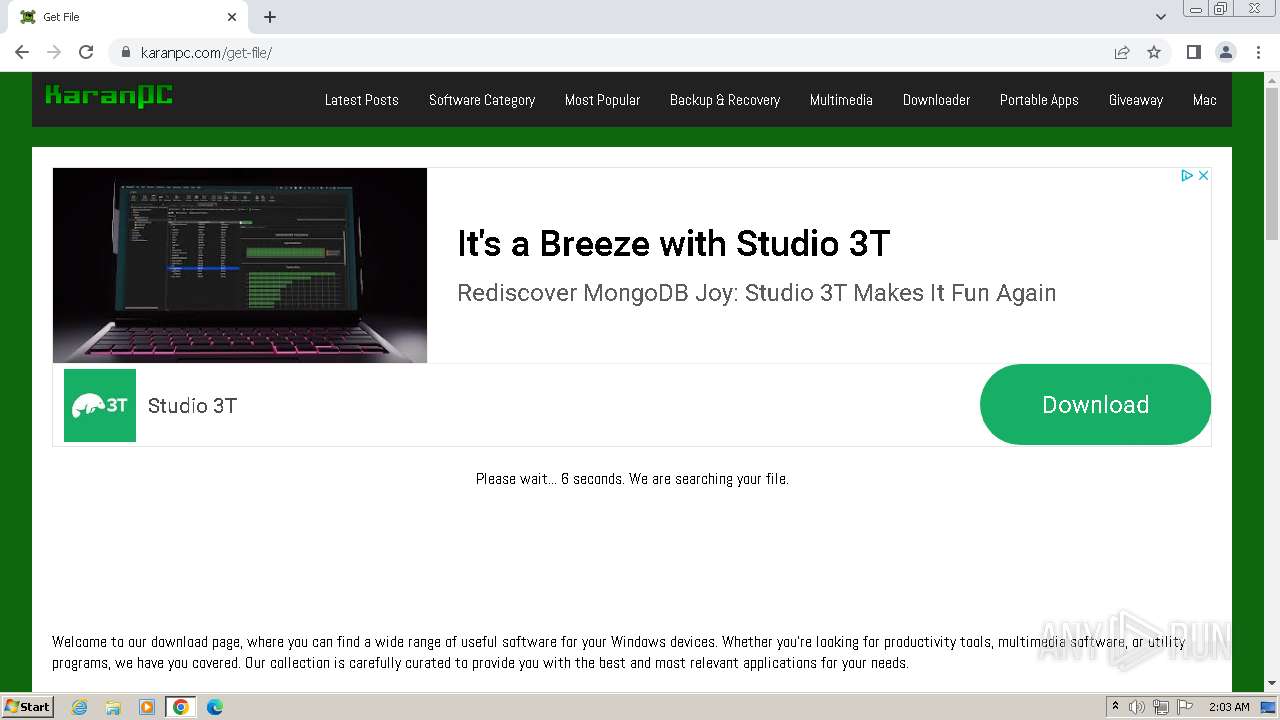Screen dimensions: 1280x720
Task: Switch to Chrome taskbar icon
Action: click(x=181, y=707)
